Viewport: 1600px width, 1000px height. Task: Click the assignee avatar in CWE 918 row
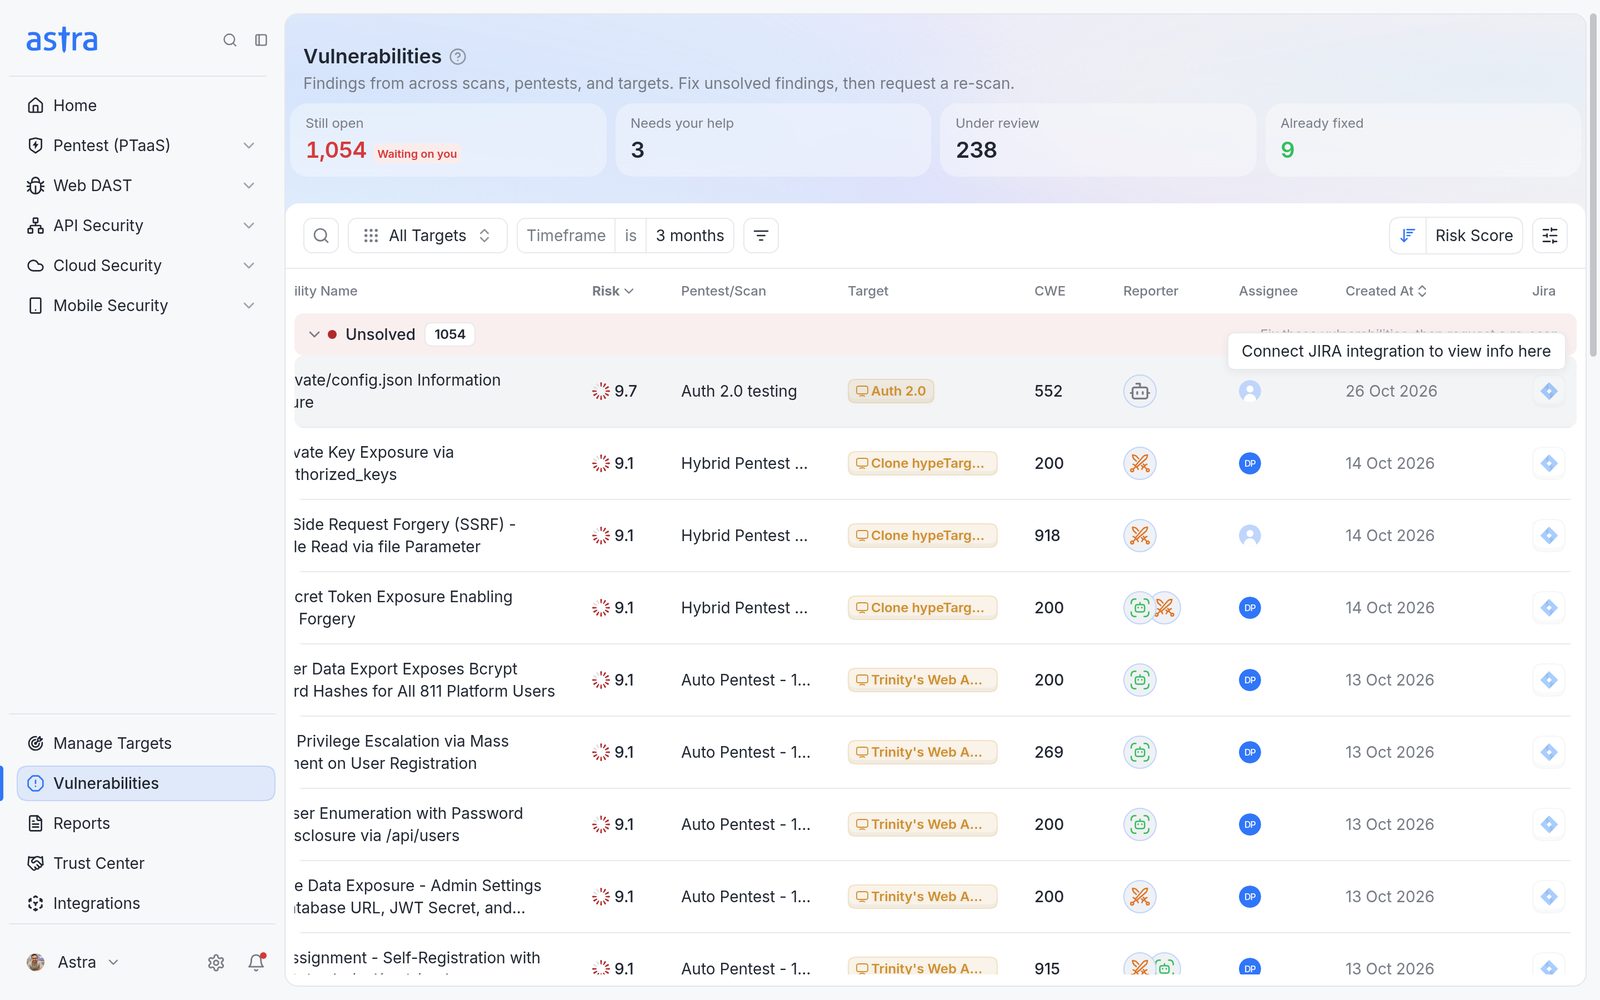[1250, 536]
